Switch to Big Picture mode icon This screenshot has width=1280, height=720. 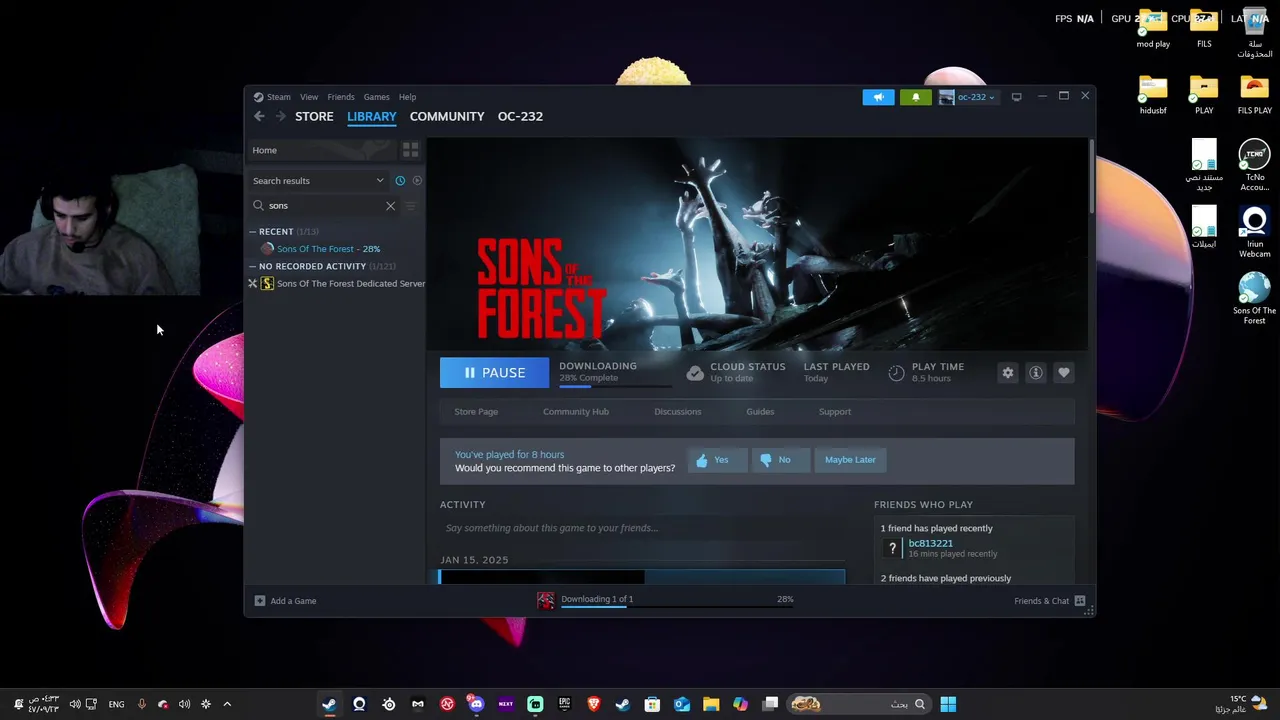pyautogui.click(x=1016, y=97)
